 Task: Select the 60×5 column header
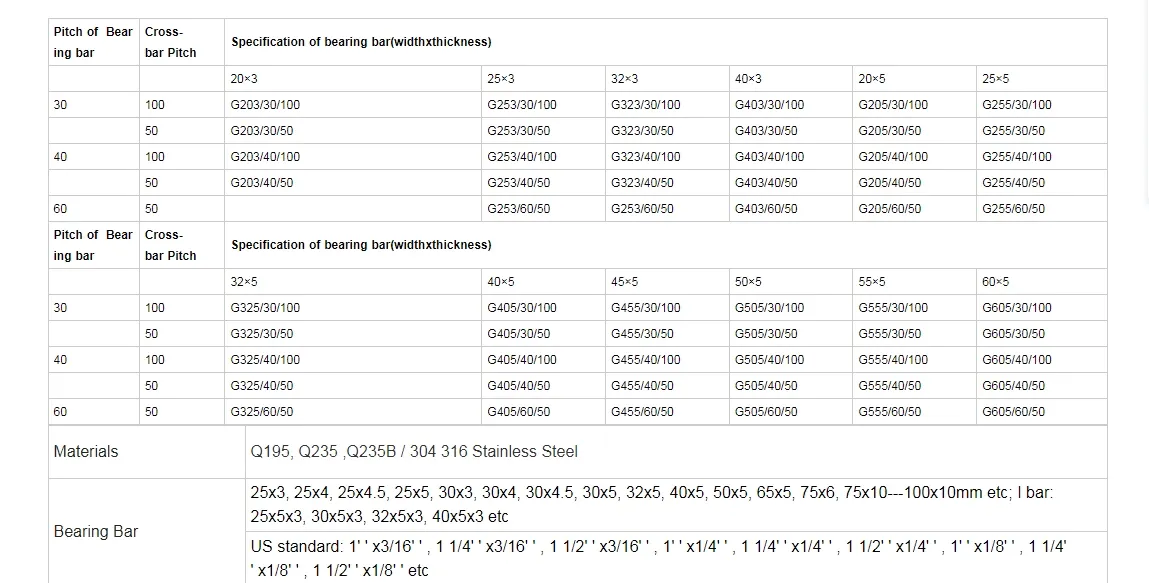tap(995, 282)
